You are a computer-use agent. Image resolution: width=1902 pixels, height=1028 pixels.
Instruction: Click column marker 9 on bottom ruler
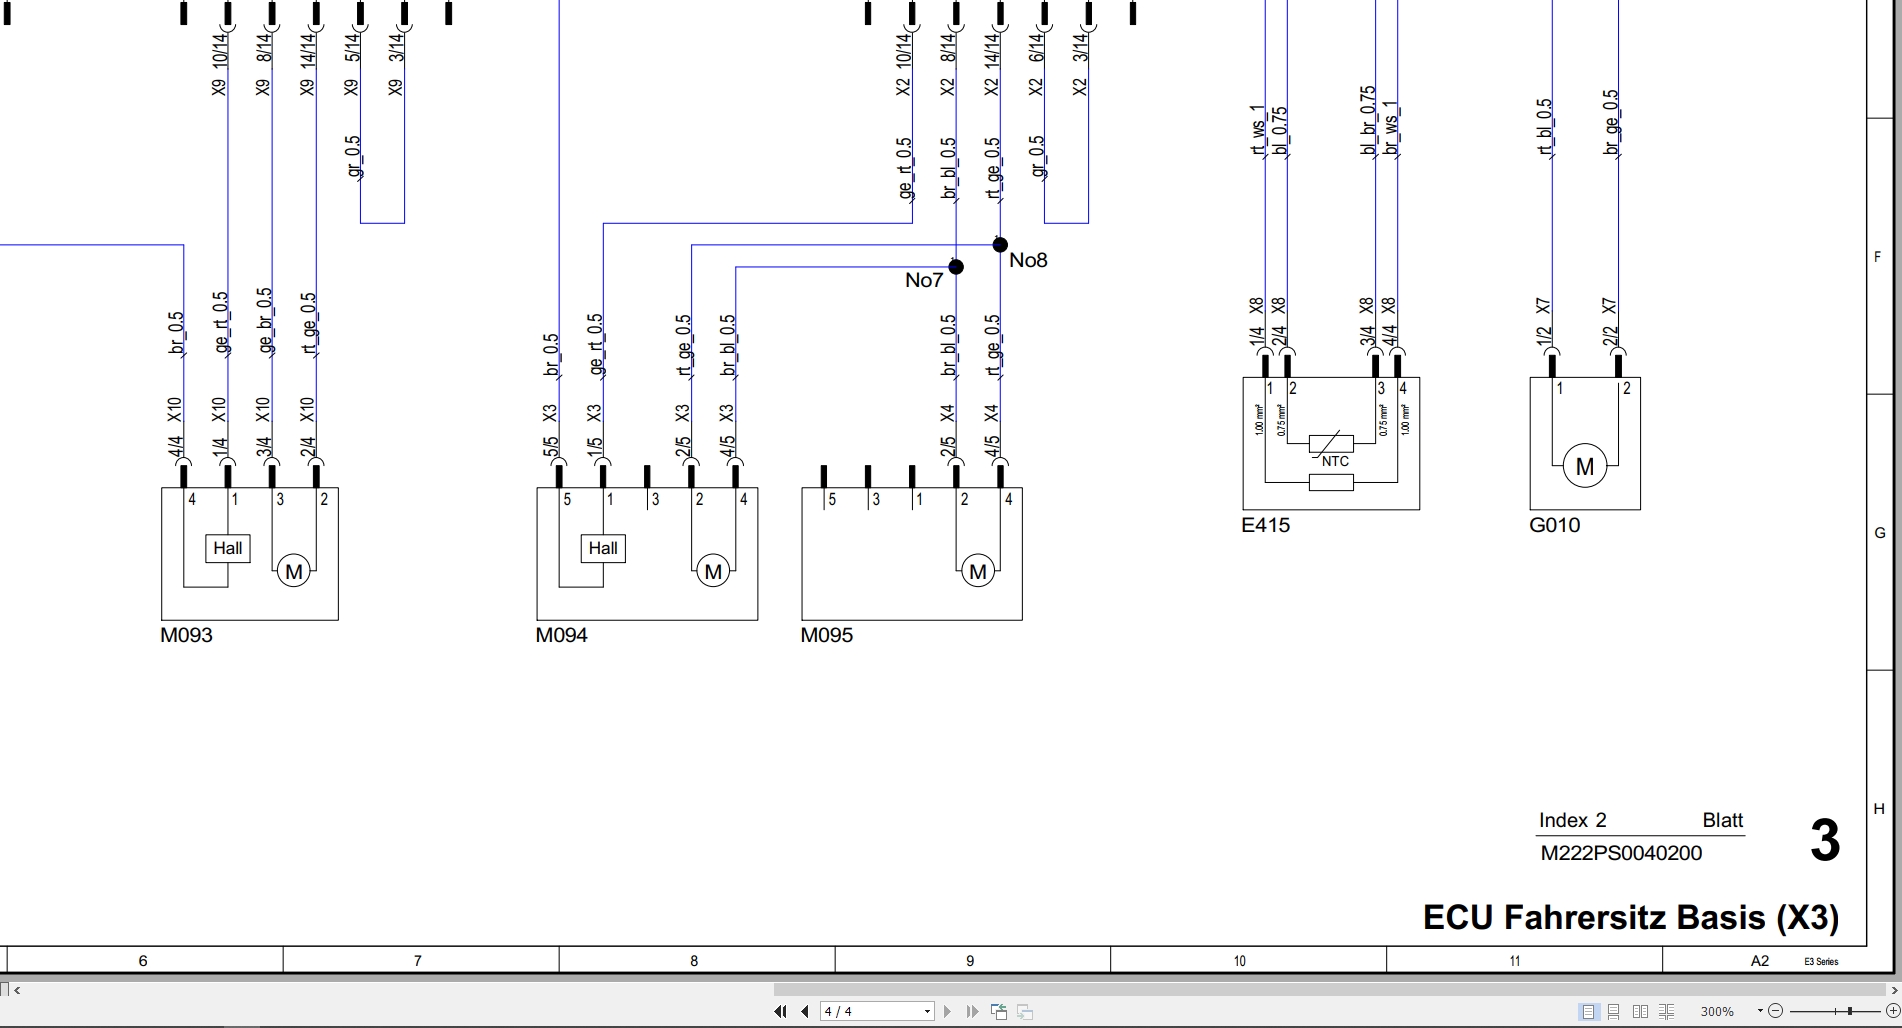tap(970, 961)
